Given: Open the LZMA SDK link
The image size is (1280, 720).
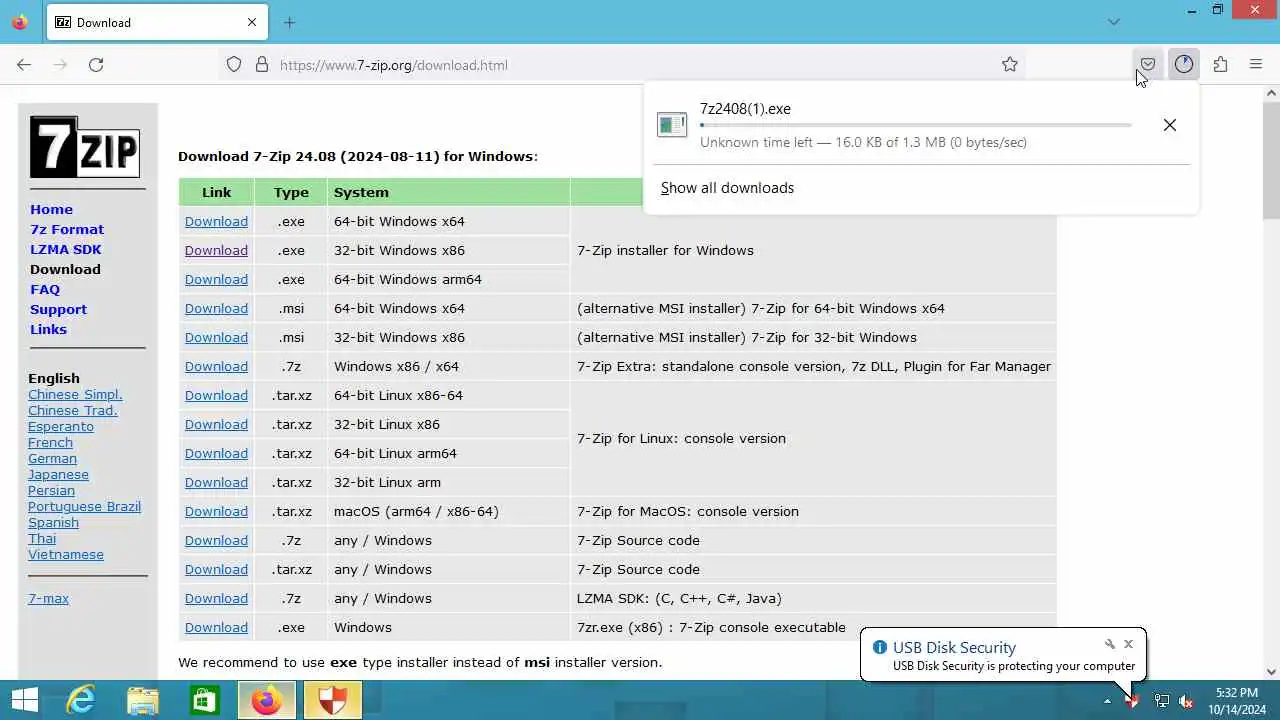Looking at the screenshot, I should (x=66, y=249).
